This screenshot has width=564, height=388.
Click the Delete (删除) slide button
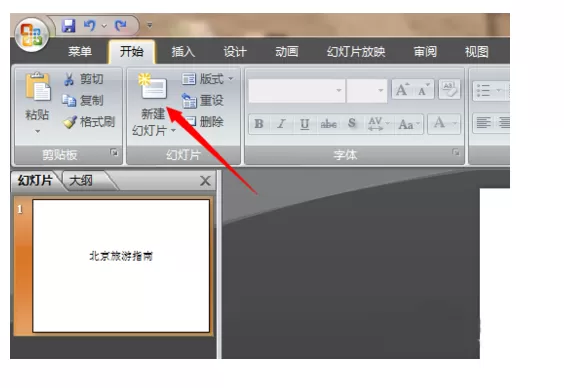tap(206, 122)
